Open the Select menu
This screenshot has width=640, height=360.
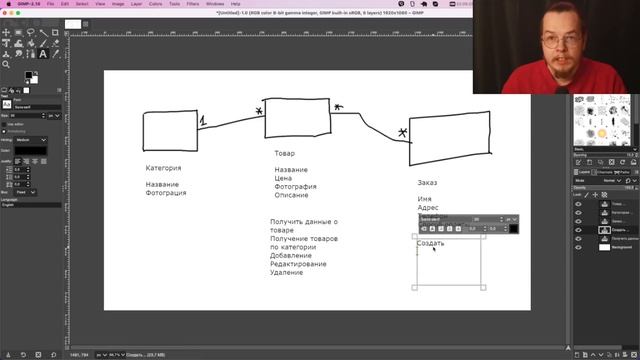82,4
